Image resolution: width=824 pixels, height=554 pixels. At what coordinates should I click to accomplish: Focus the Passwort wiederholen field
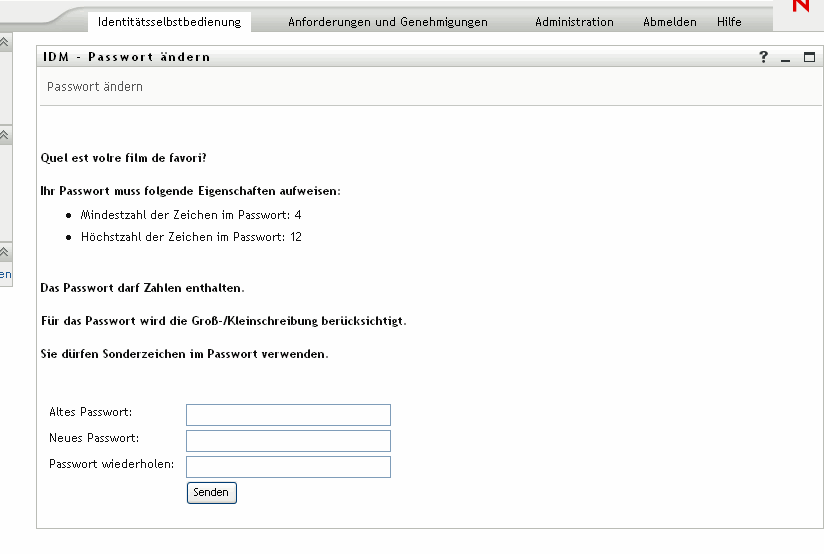289,467
